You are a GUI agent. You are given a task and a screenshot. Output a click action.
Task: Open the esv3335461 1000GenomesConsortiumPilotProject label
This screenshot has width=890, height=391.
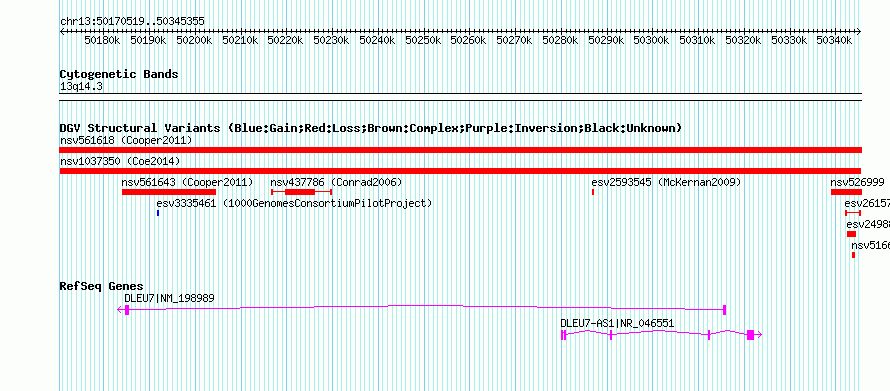[294, 203]
